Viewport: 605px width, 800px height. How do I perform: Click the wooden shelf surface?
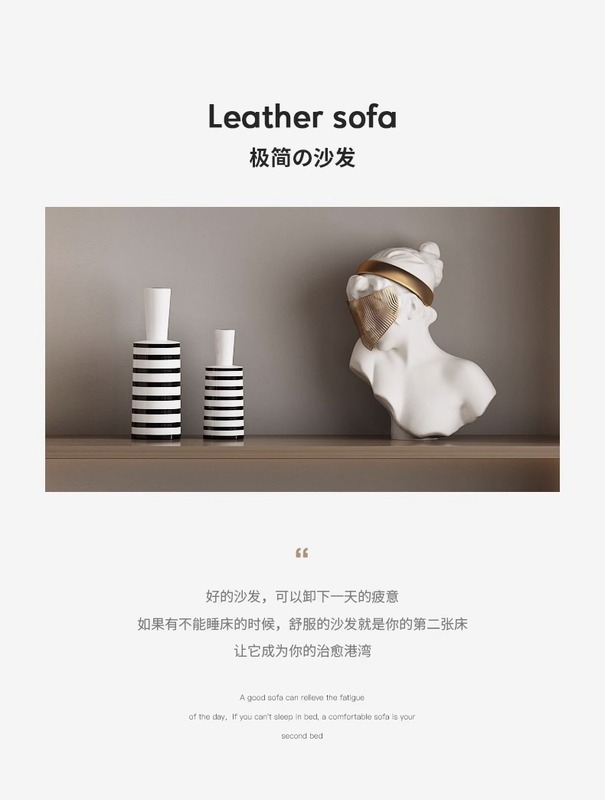(302, 463)
